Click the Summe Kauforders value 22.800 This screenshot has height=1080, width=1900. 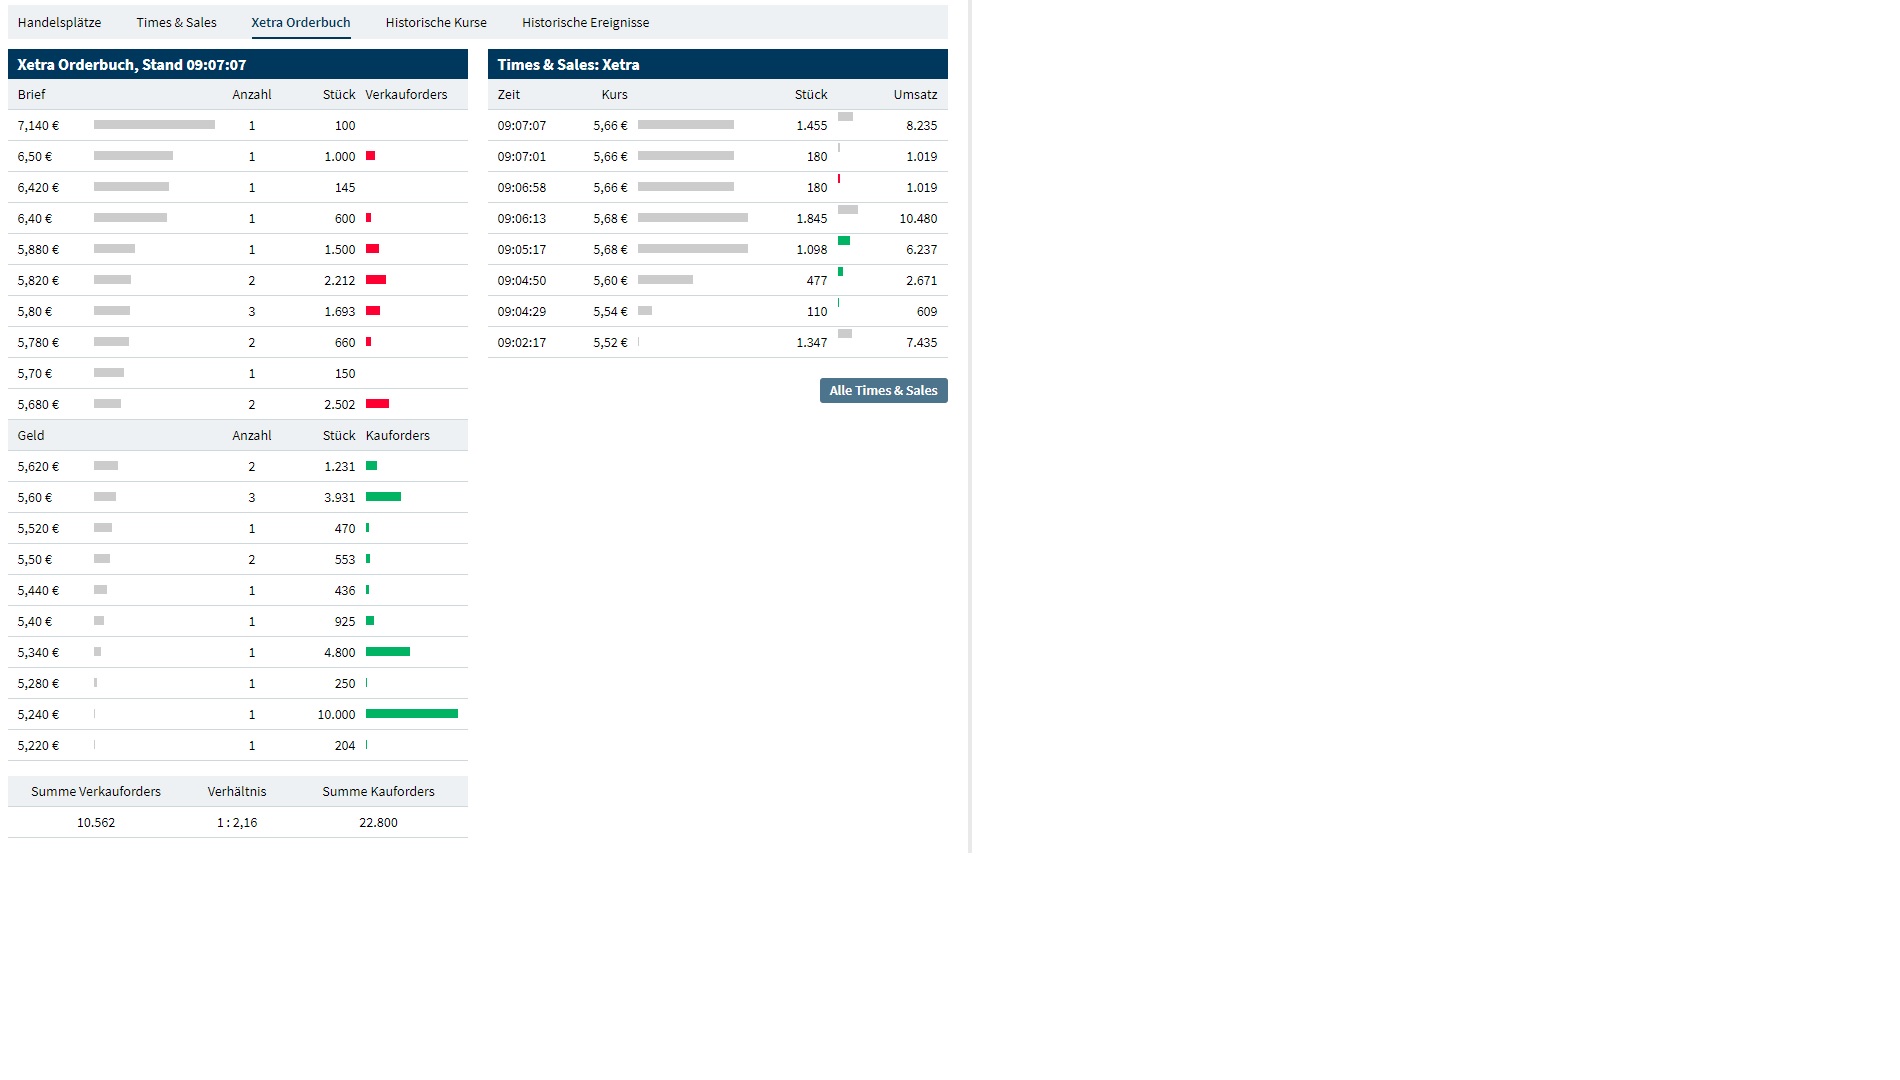(378, 822)
